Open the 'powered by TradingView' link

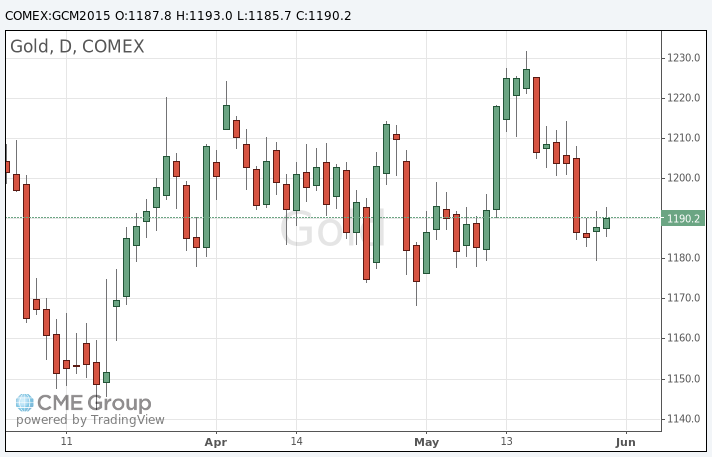pos(90,420)
